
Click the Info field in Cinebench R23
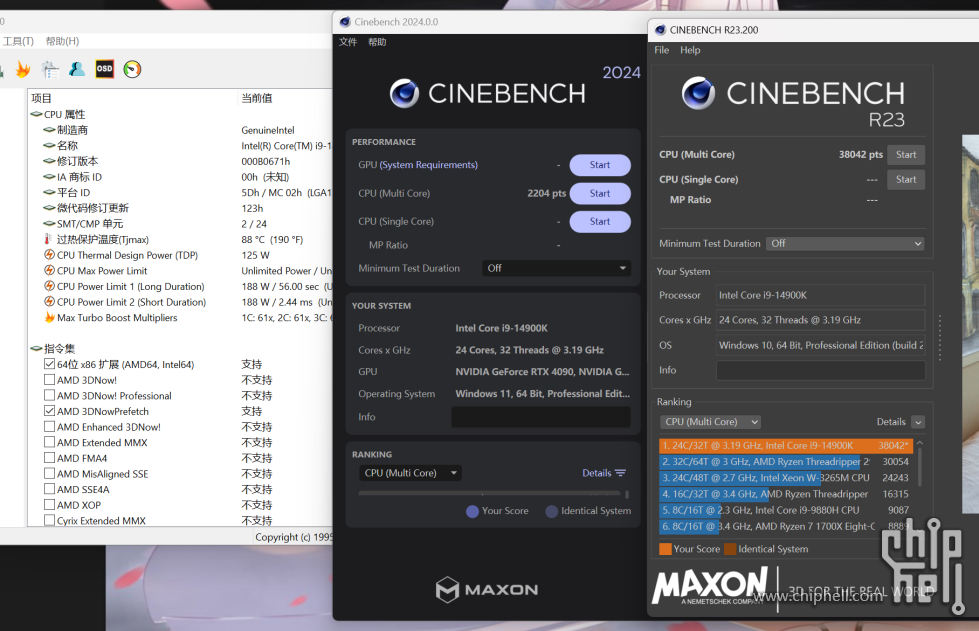click(820, 370)
